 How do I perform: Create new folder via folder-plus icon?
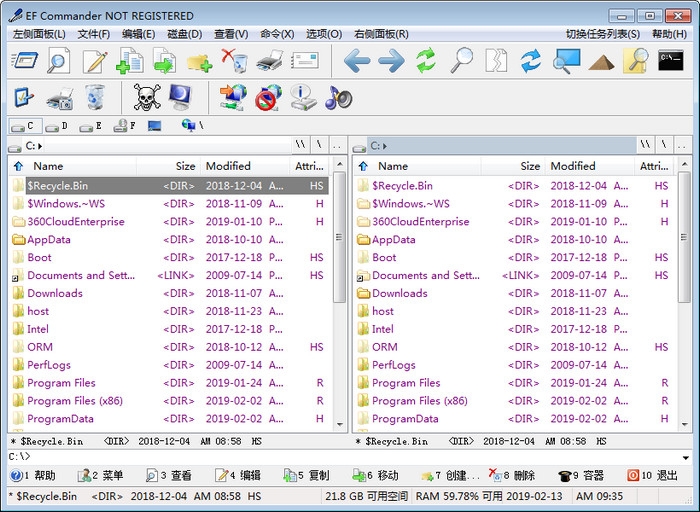click(x=199, y=62)
